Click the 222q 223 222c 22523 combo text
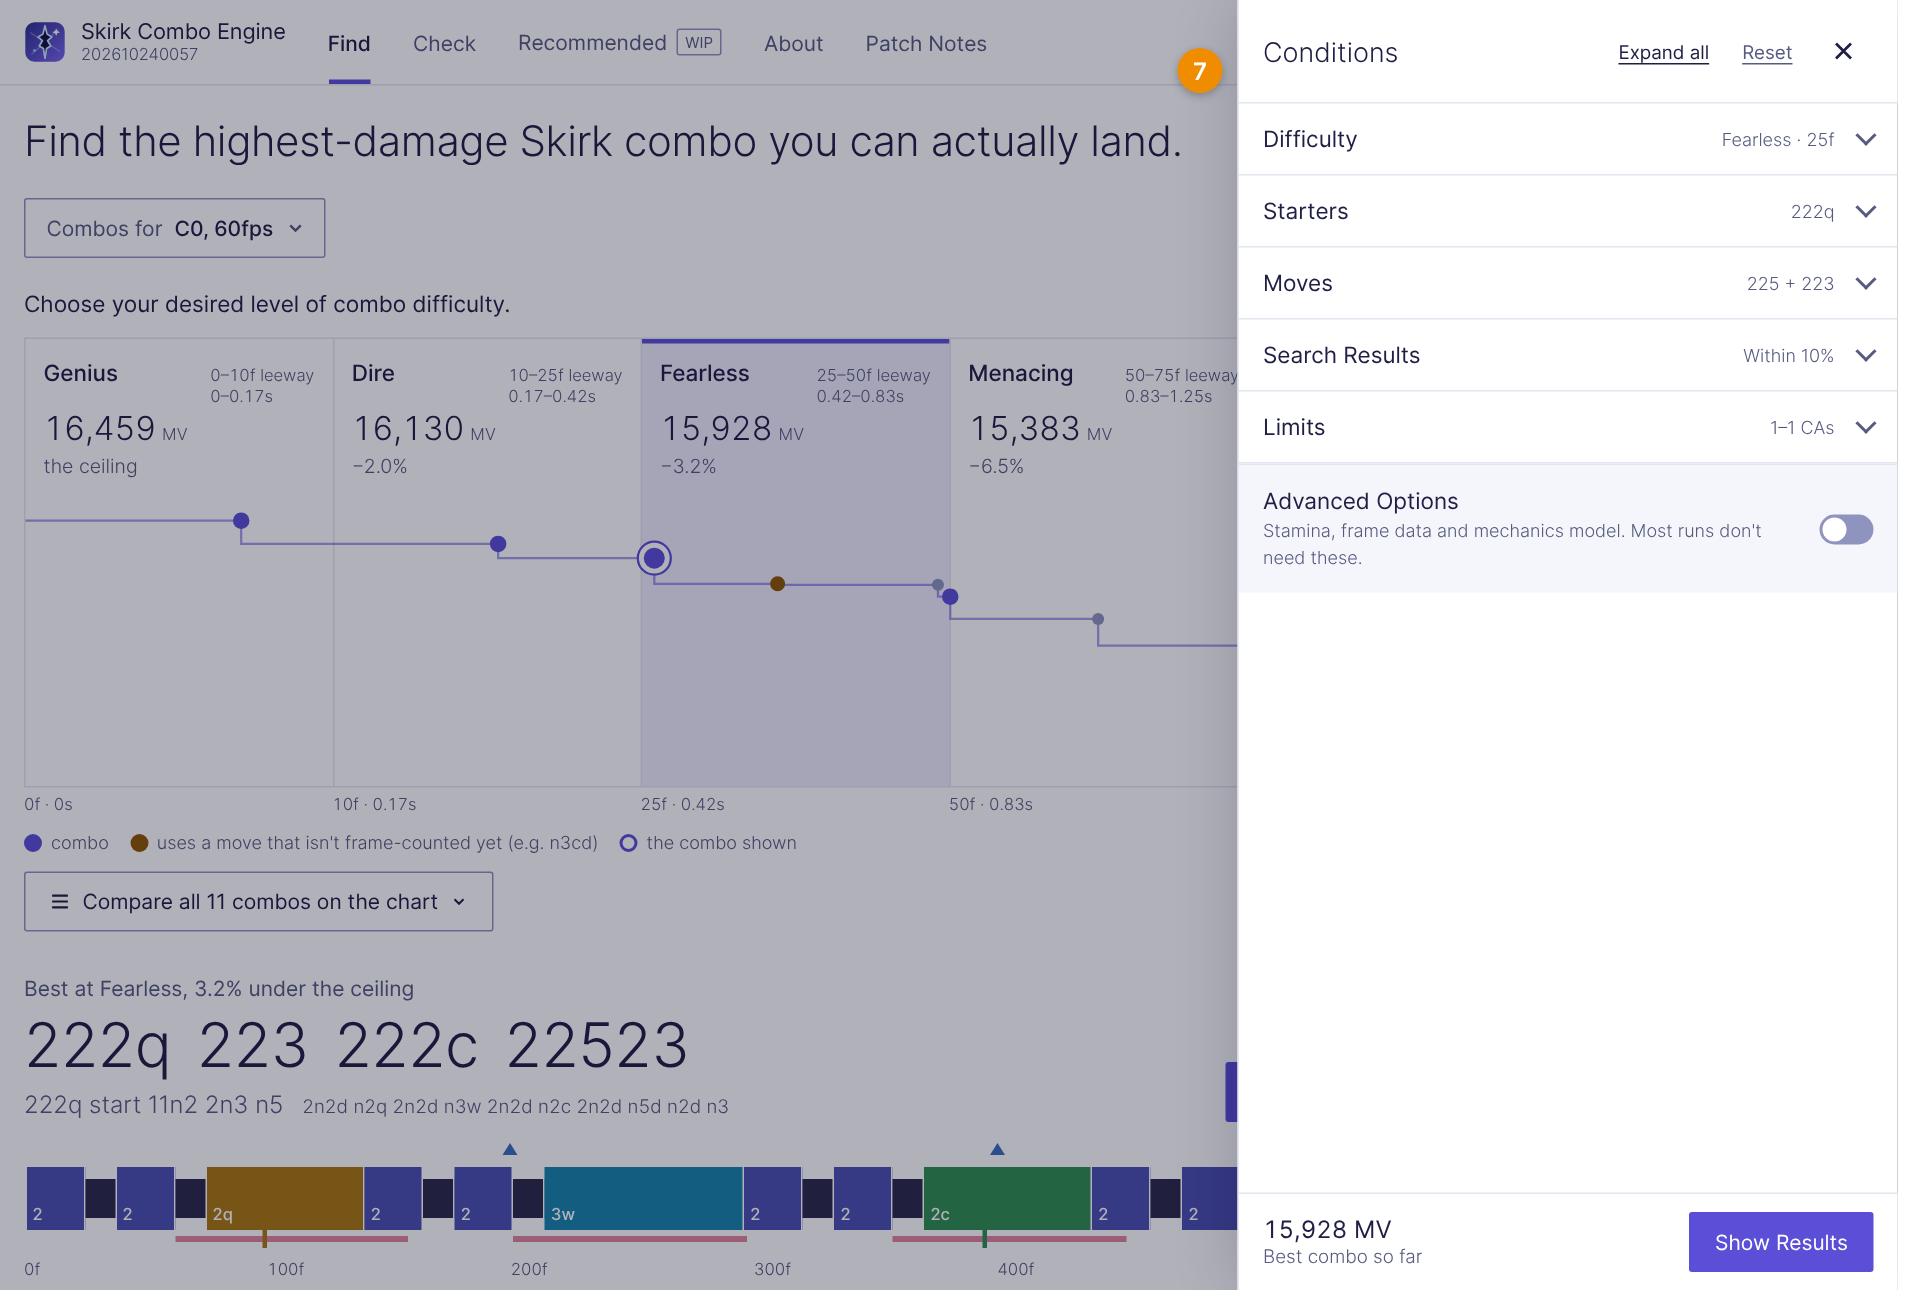1920x1290 pixels. coord(357,1046)
